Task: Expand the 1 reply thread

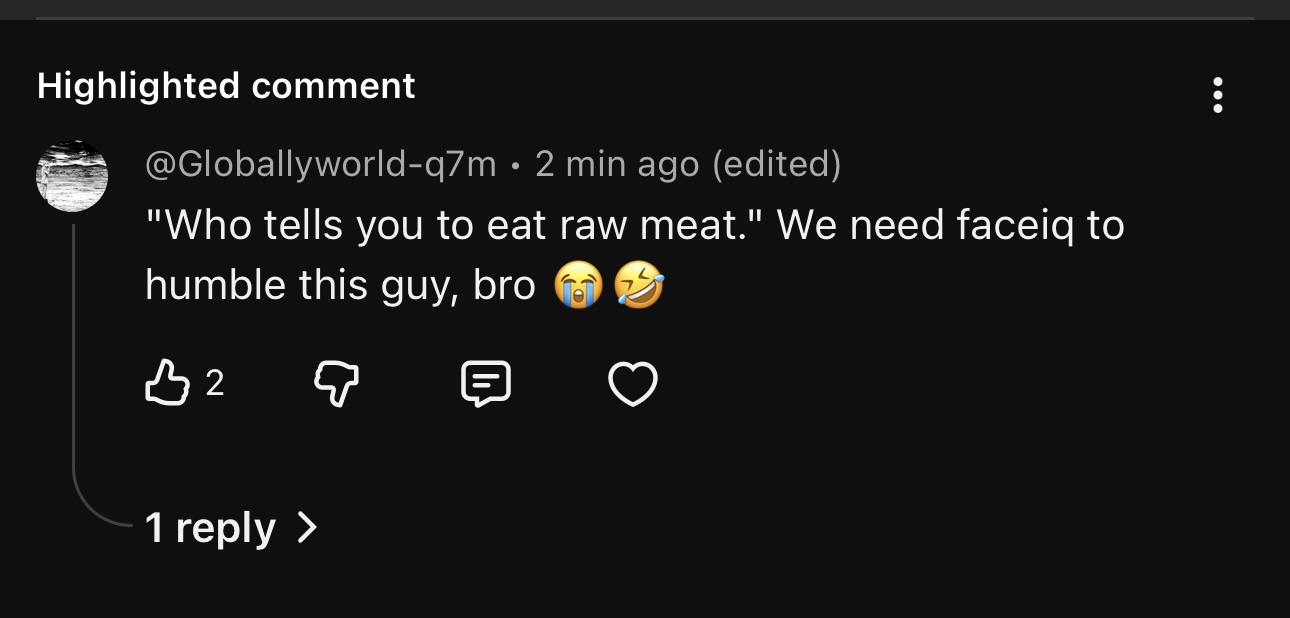Action: pyautogui.click(x=210, y=528)
